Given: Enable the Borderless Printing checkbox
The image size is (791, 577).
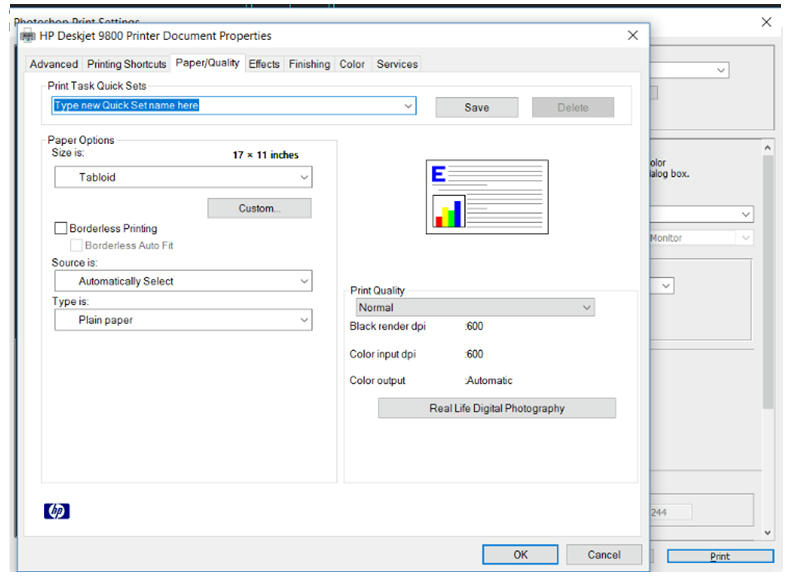Looking at the screenshot, I should point(61,229).
